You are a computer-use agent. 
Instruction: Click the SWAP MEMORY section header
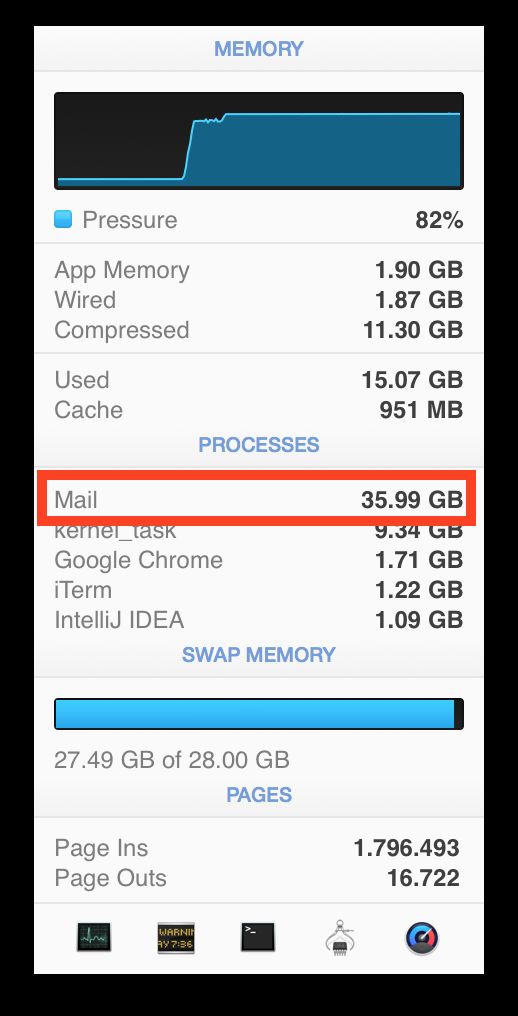(259, 654)
